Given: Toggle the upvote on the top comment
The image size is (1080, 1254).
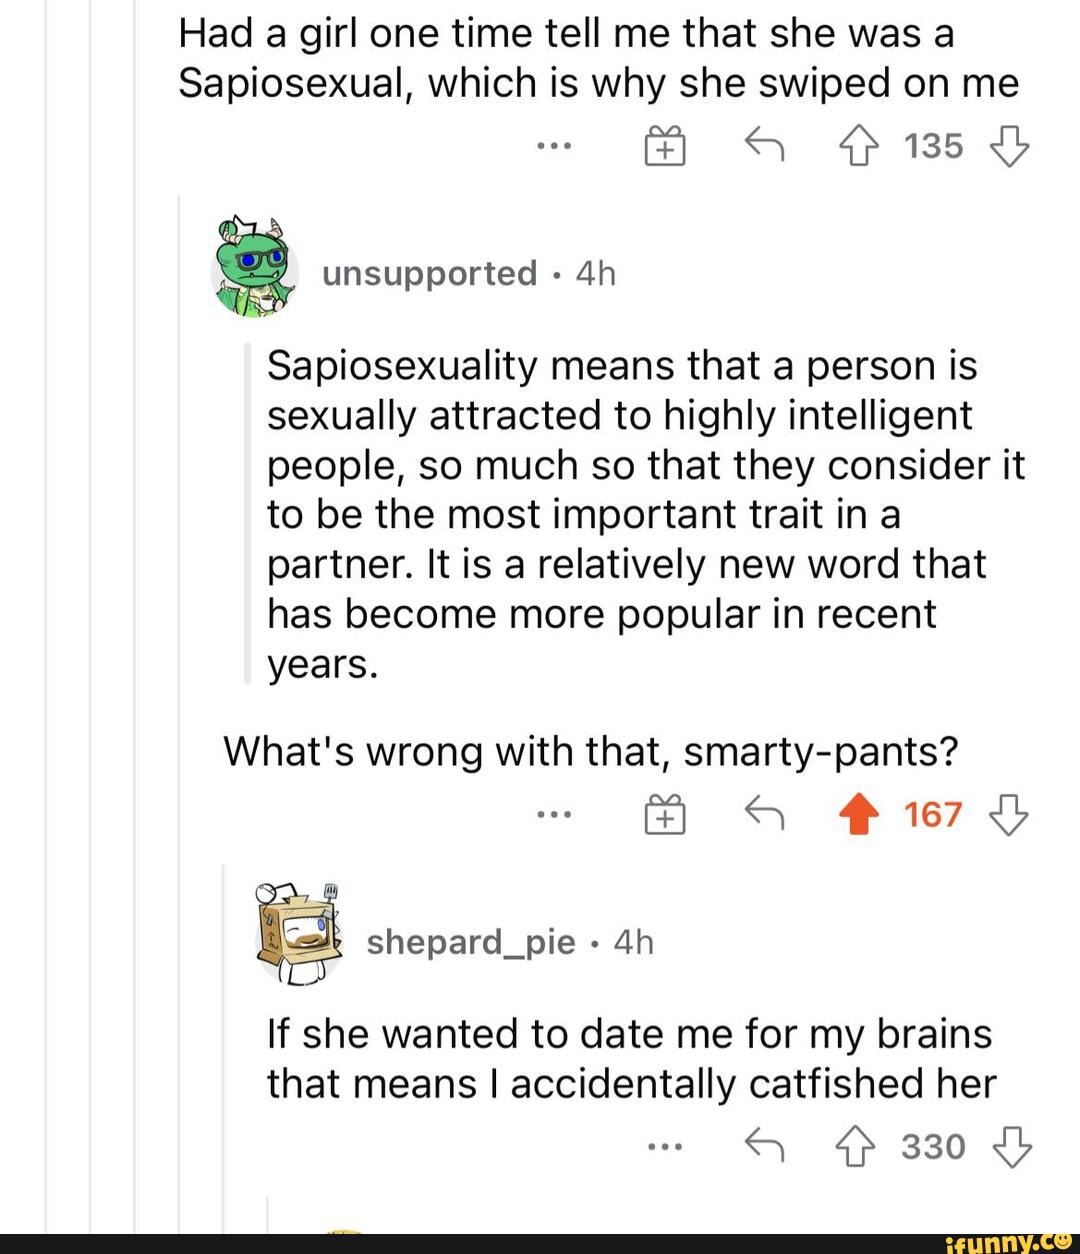Looking at the screenshot, I should coord(859,146).
